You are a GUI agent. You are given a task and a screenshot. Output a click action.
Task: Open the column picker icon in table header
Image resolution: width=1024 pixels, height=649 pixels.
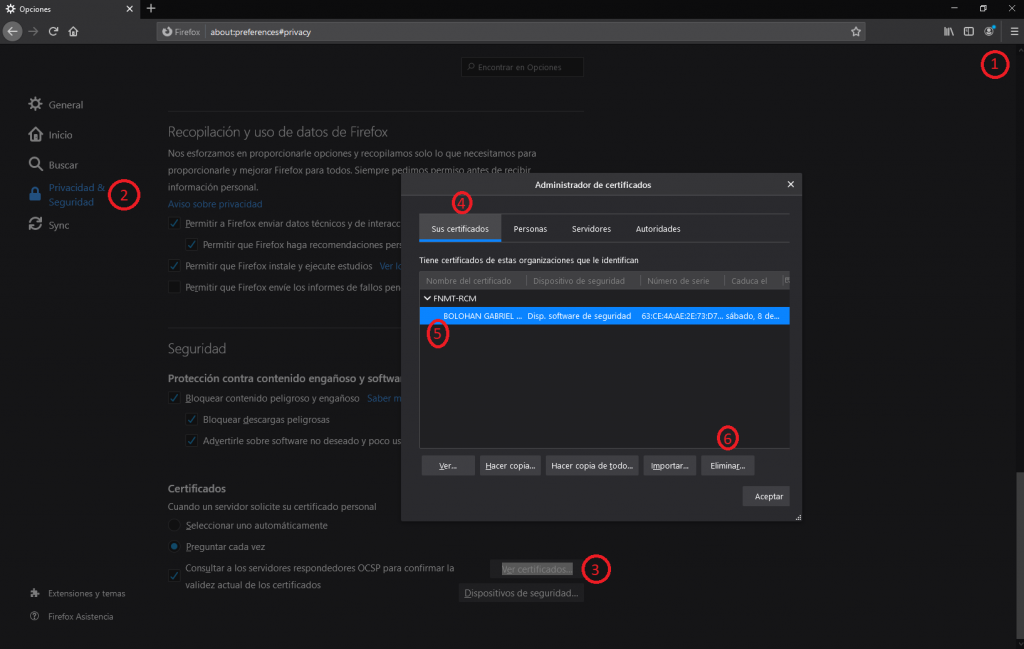(x=786, y=281)
